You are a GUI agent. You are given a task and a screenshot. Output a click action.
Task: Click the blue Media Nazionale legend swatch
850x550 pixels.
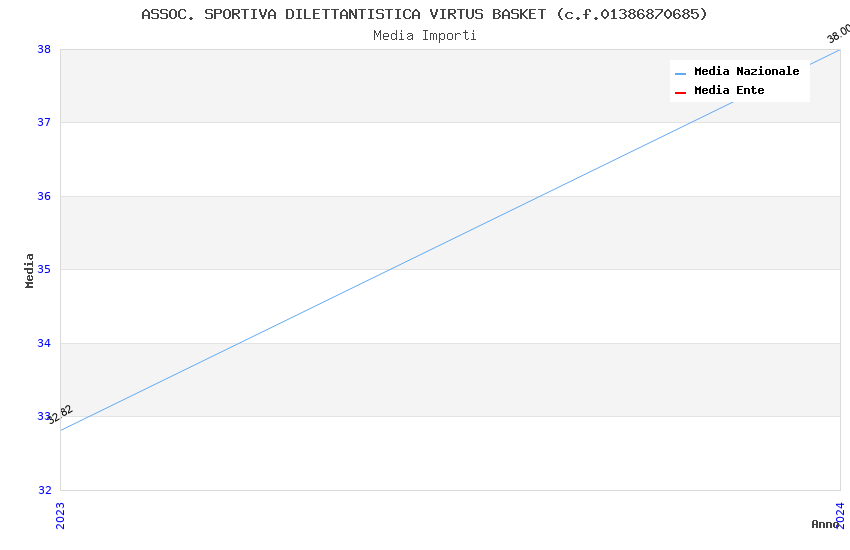(x=680, y=73)
